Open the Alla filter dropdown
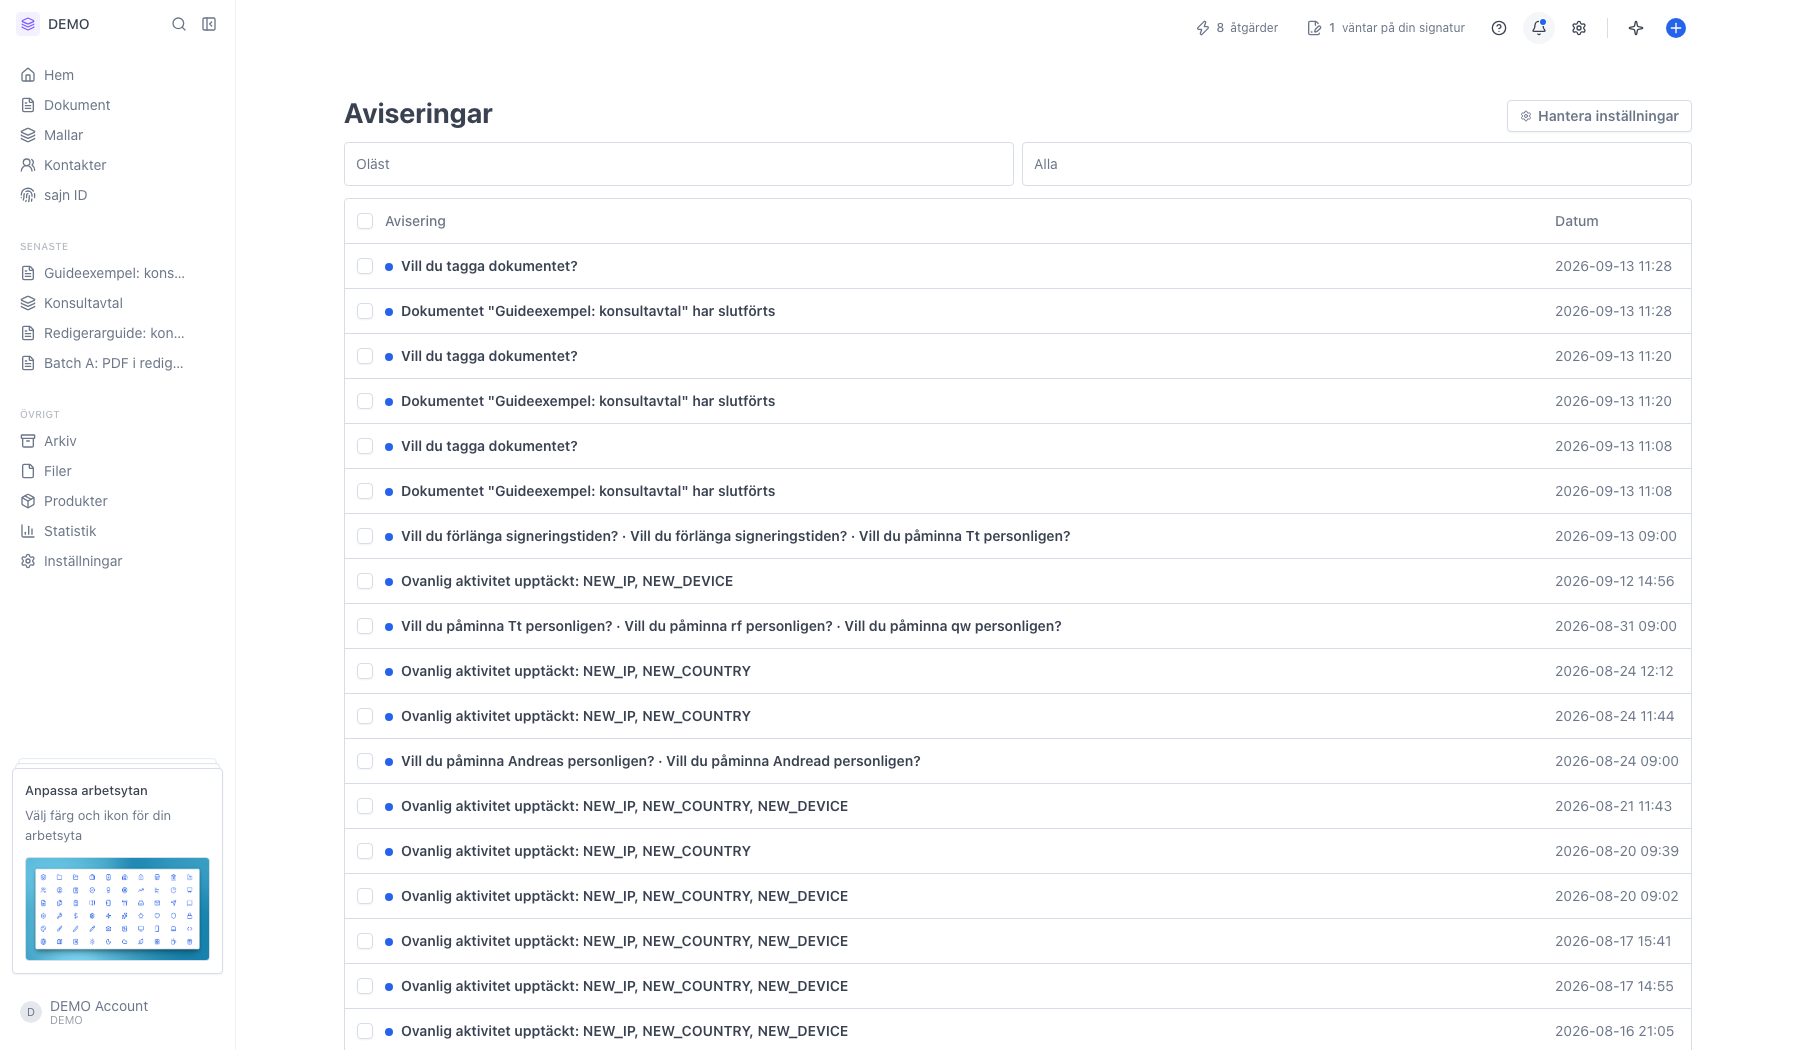The height and width of the screenshot is (1050, 1800). [1357, 164]
